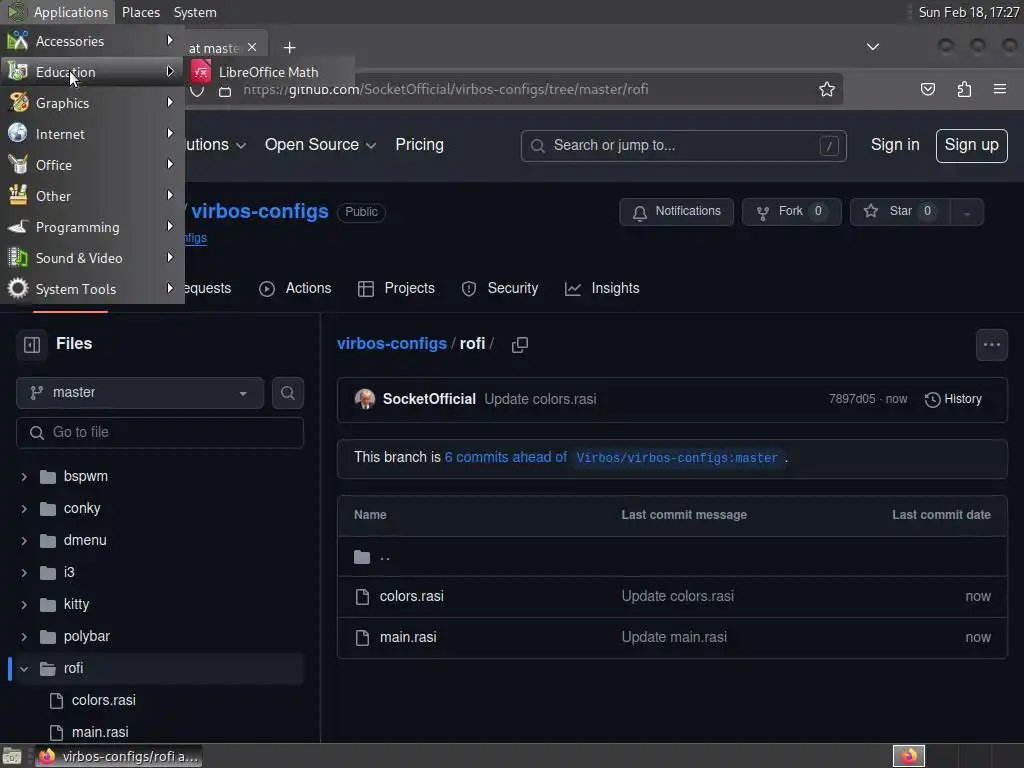
Task: Open the SocketOfficial author link
Action: click(429, 399)
